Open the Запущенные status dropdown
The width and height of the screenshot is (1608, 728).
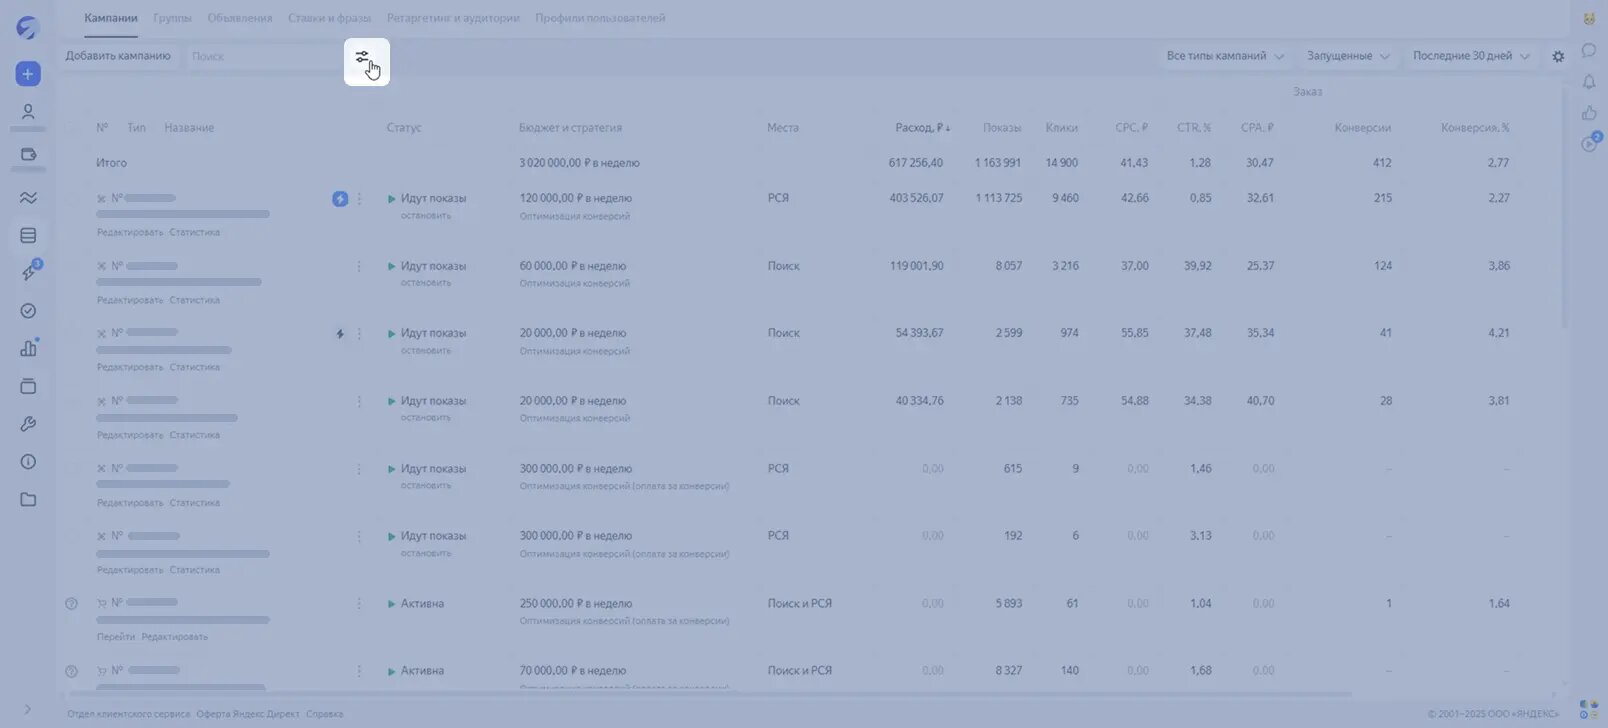1348,56
